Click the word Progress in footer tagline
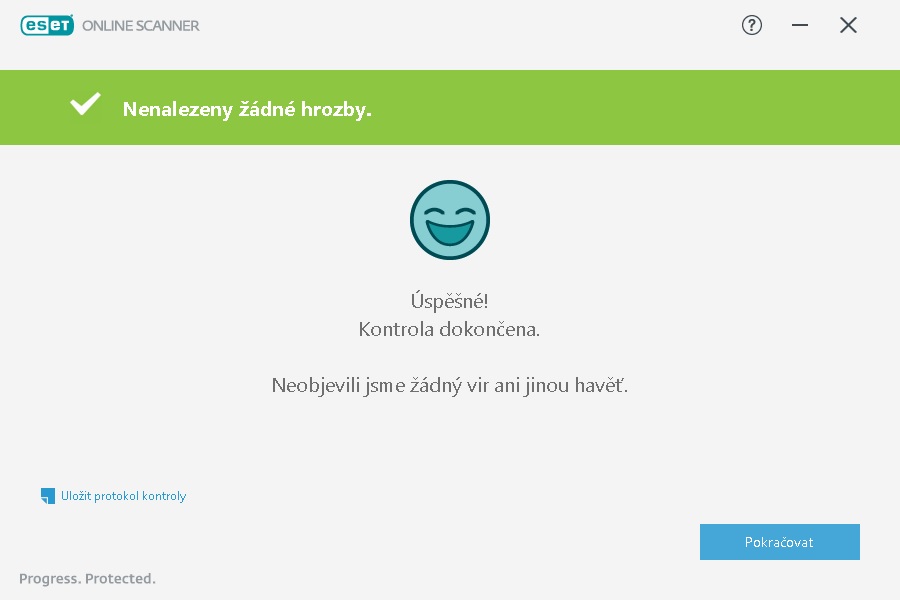The width and height of the screenshot is (900, 600). (x=50, y=579)
